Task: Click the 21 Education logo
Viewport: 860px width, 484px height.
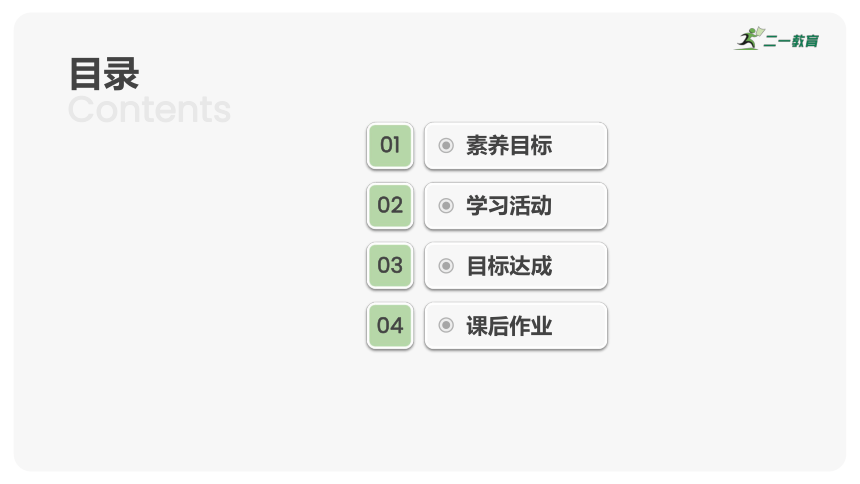Action: (x=777, y=39)
